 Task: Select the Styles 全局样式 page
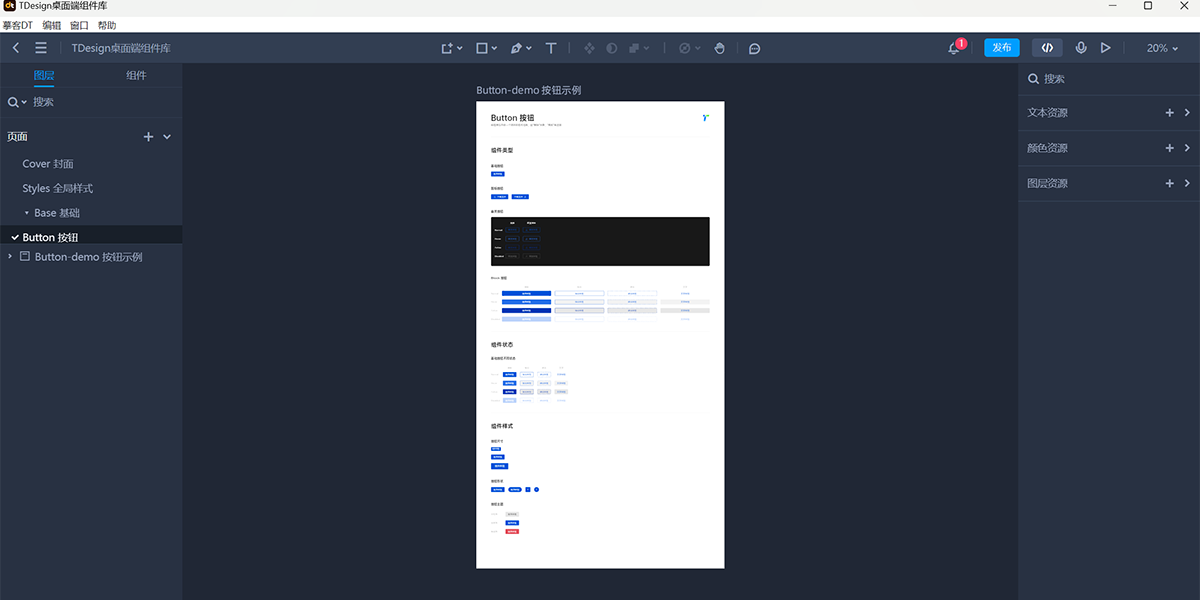point(58,189)
